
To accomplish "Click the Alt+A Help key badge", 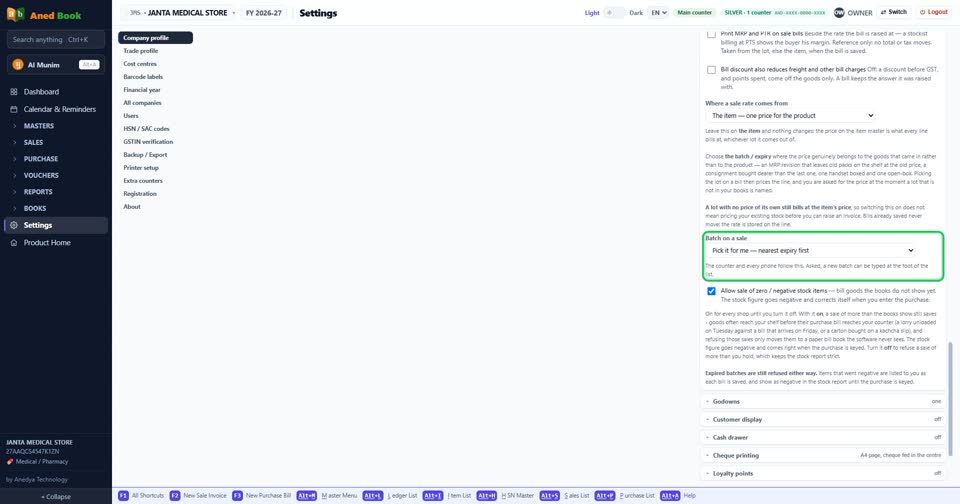I will (x=670, y=495).
